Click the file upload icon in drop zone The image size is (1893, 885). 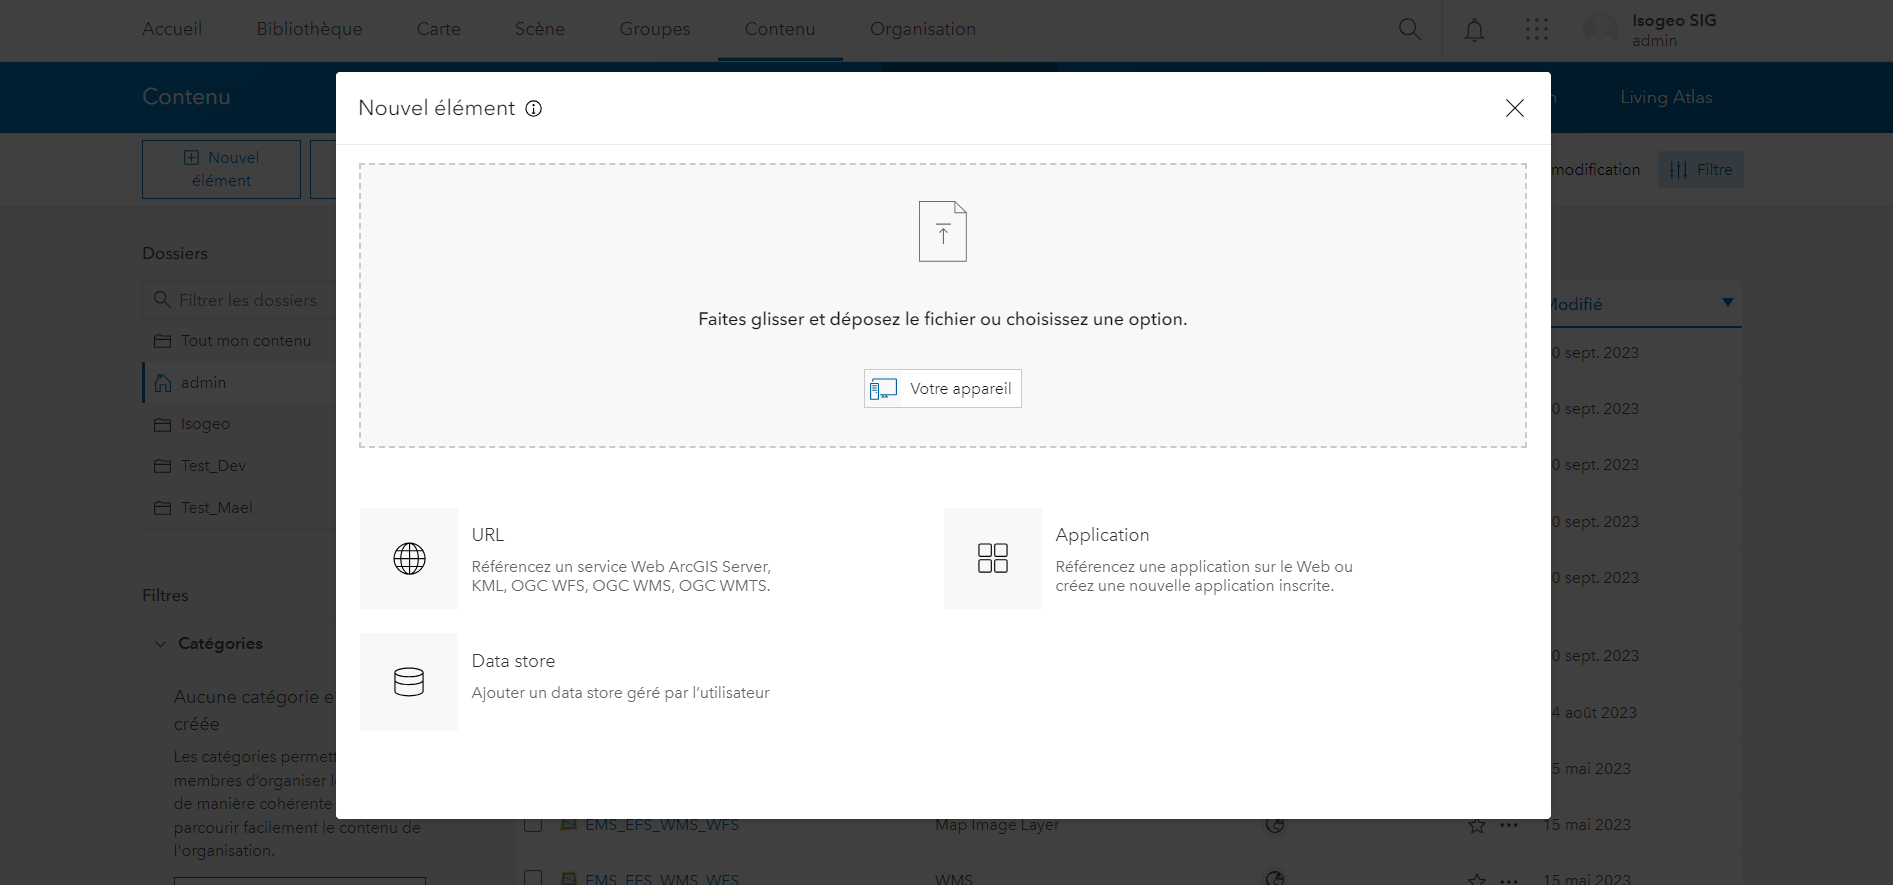pos(943,231)
